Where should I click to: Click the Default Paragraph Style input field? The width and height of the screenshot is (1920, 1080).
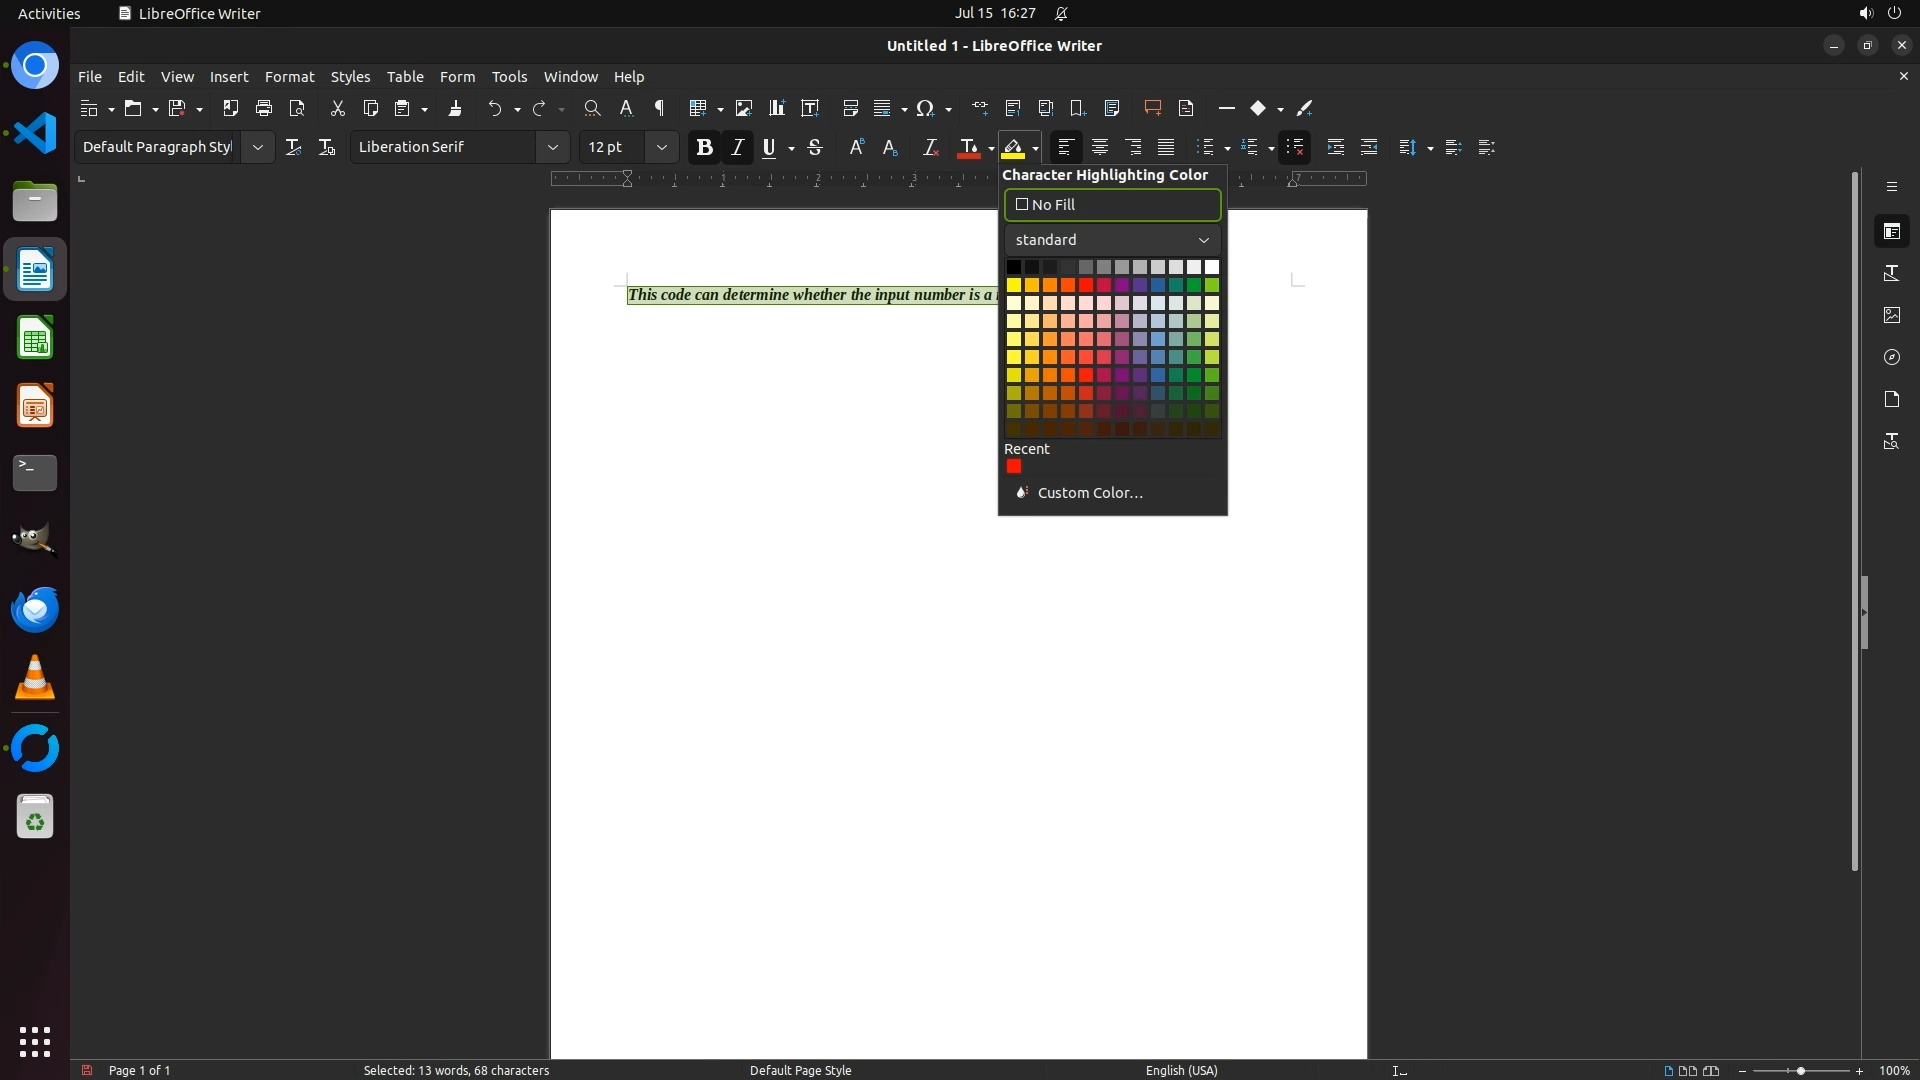(157, 147)
